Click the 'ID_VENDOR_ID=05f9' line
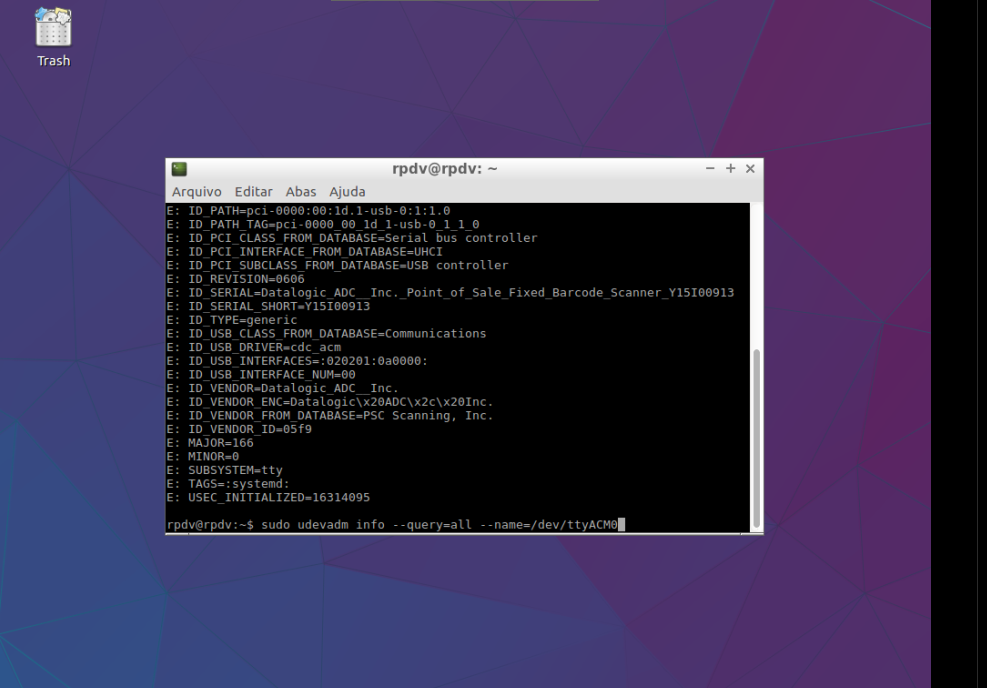The width and height of the screenshot is (987, 688). click(239, 429)
